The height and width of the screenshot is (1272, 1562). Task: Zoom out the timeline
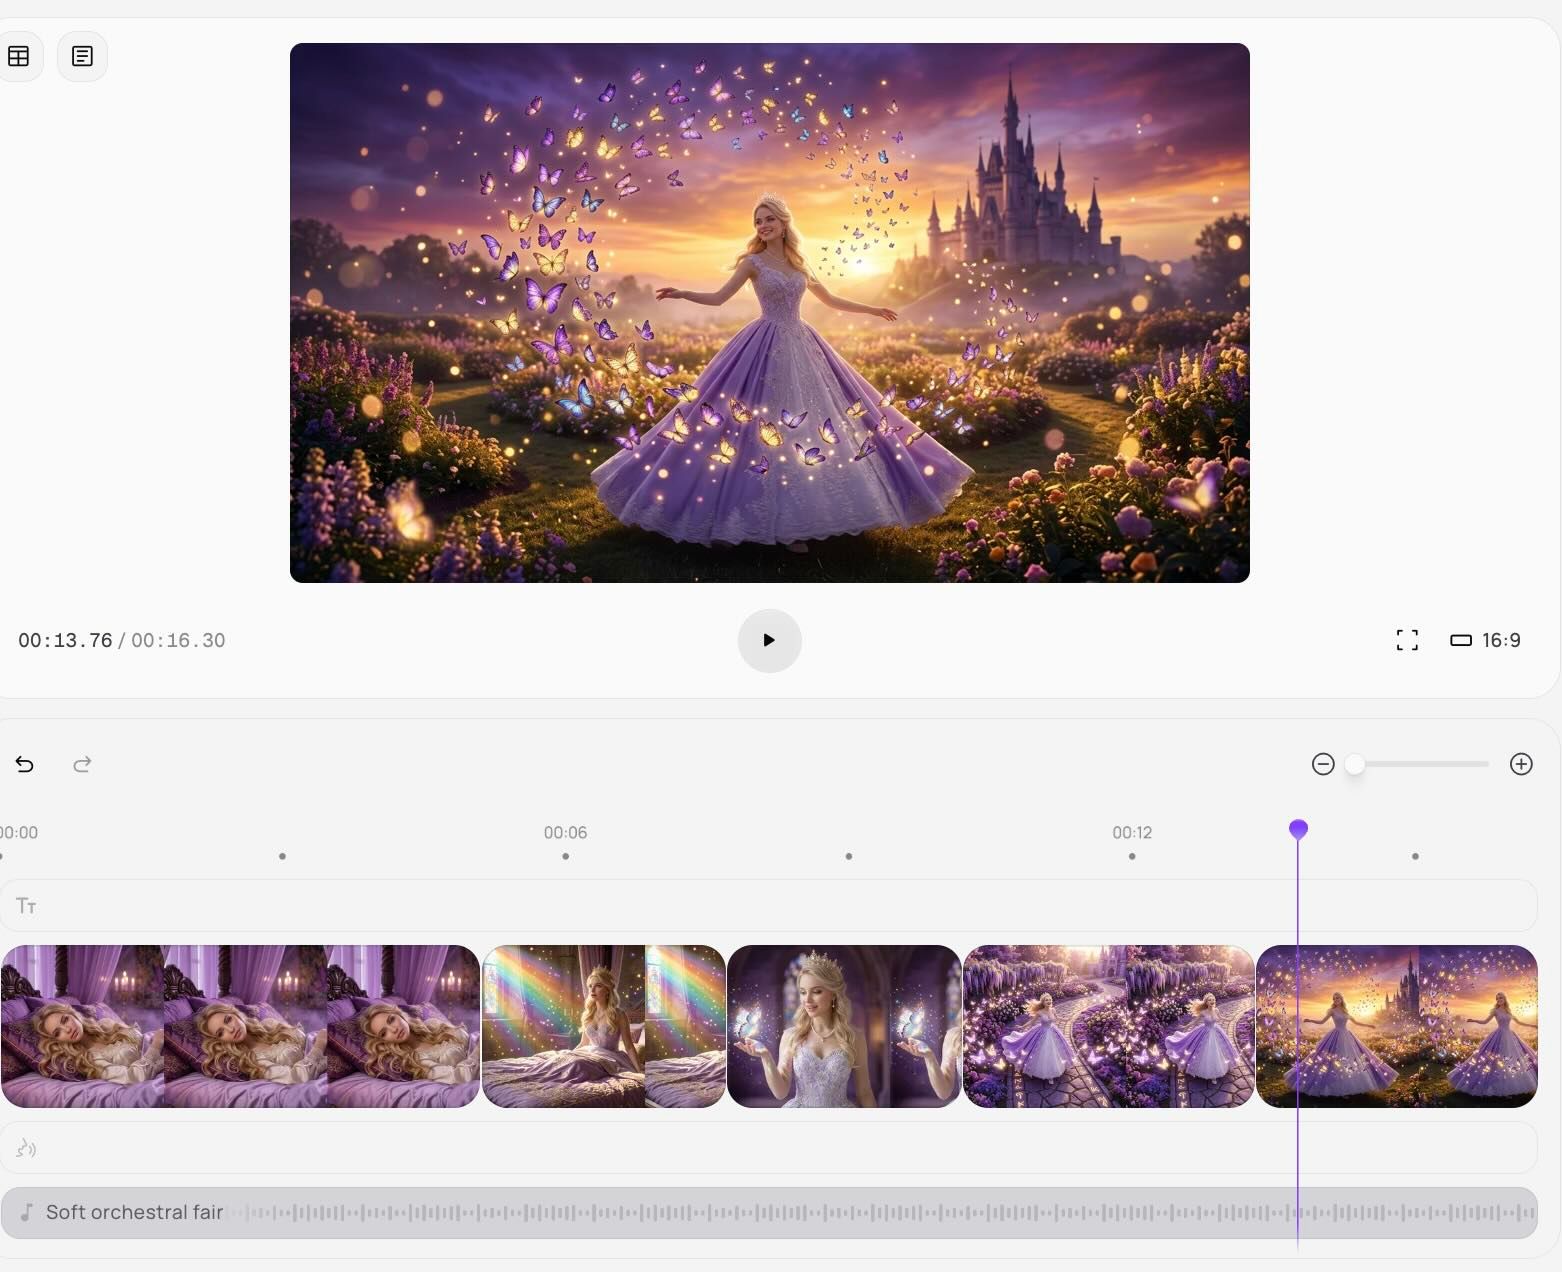coord(1323,764)
